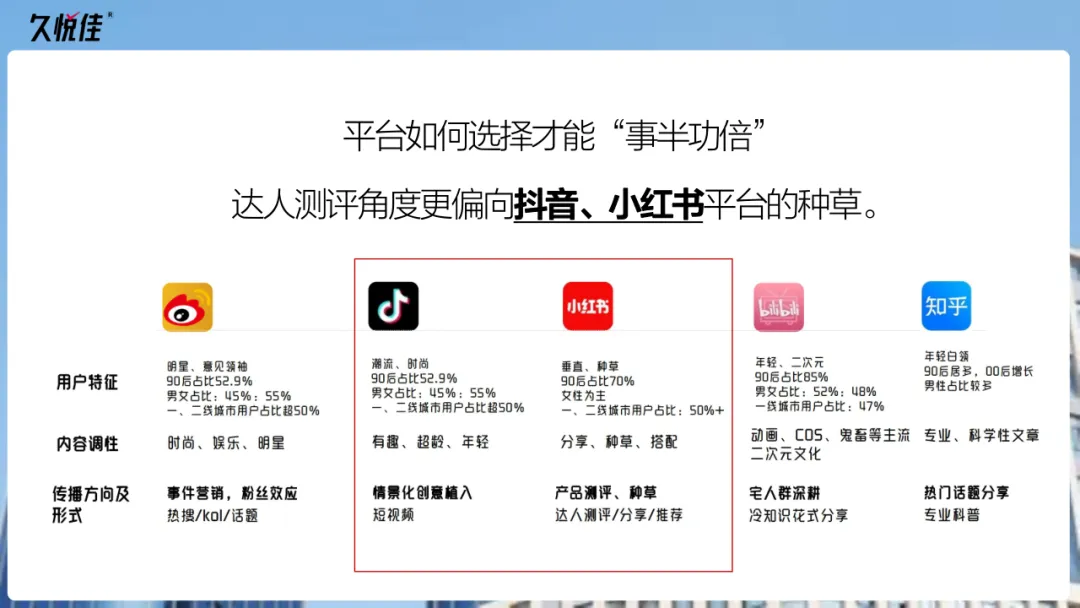Click the text 冷知识花式分享
Screen dimensions: 1080x608
click(x=799, y=515)
